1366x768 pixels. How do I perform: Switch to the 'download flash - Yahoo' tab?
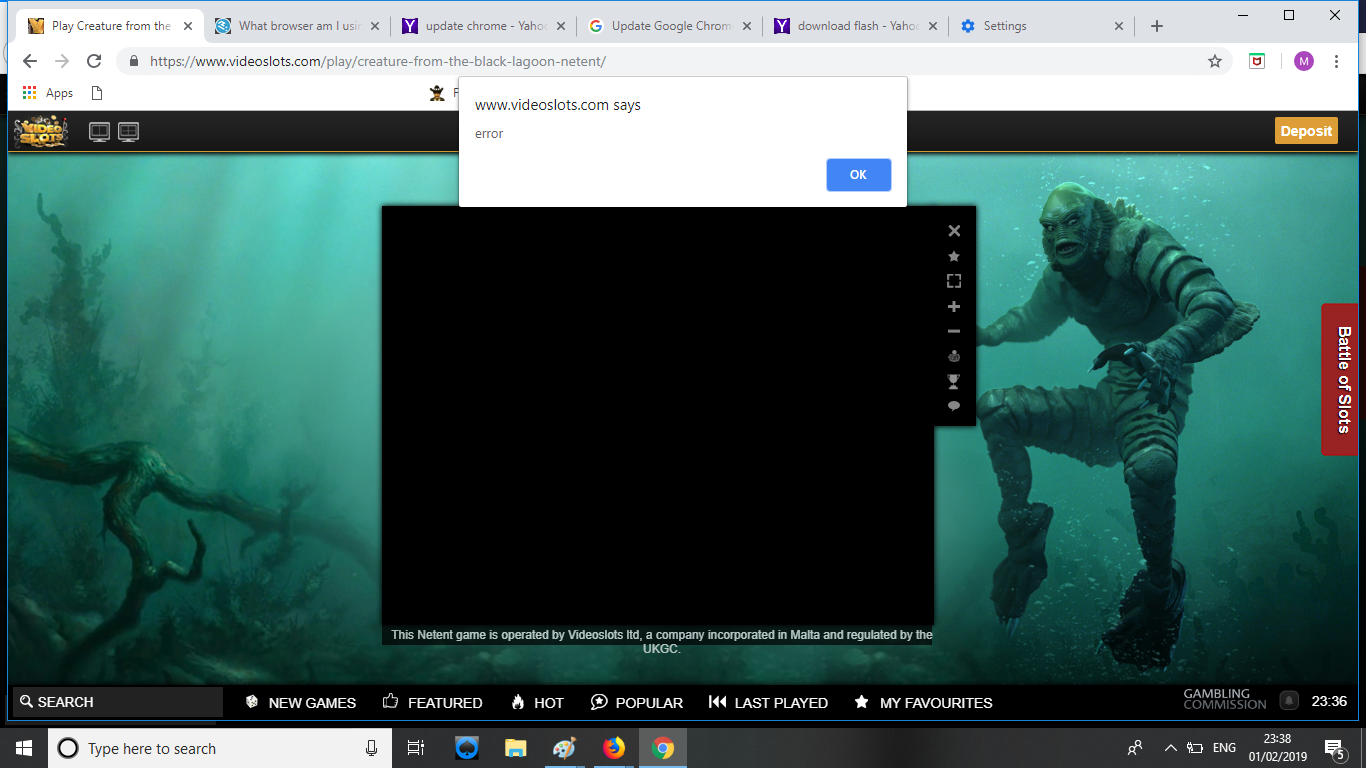pyautogui.click(x=856, y=26)
